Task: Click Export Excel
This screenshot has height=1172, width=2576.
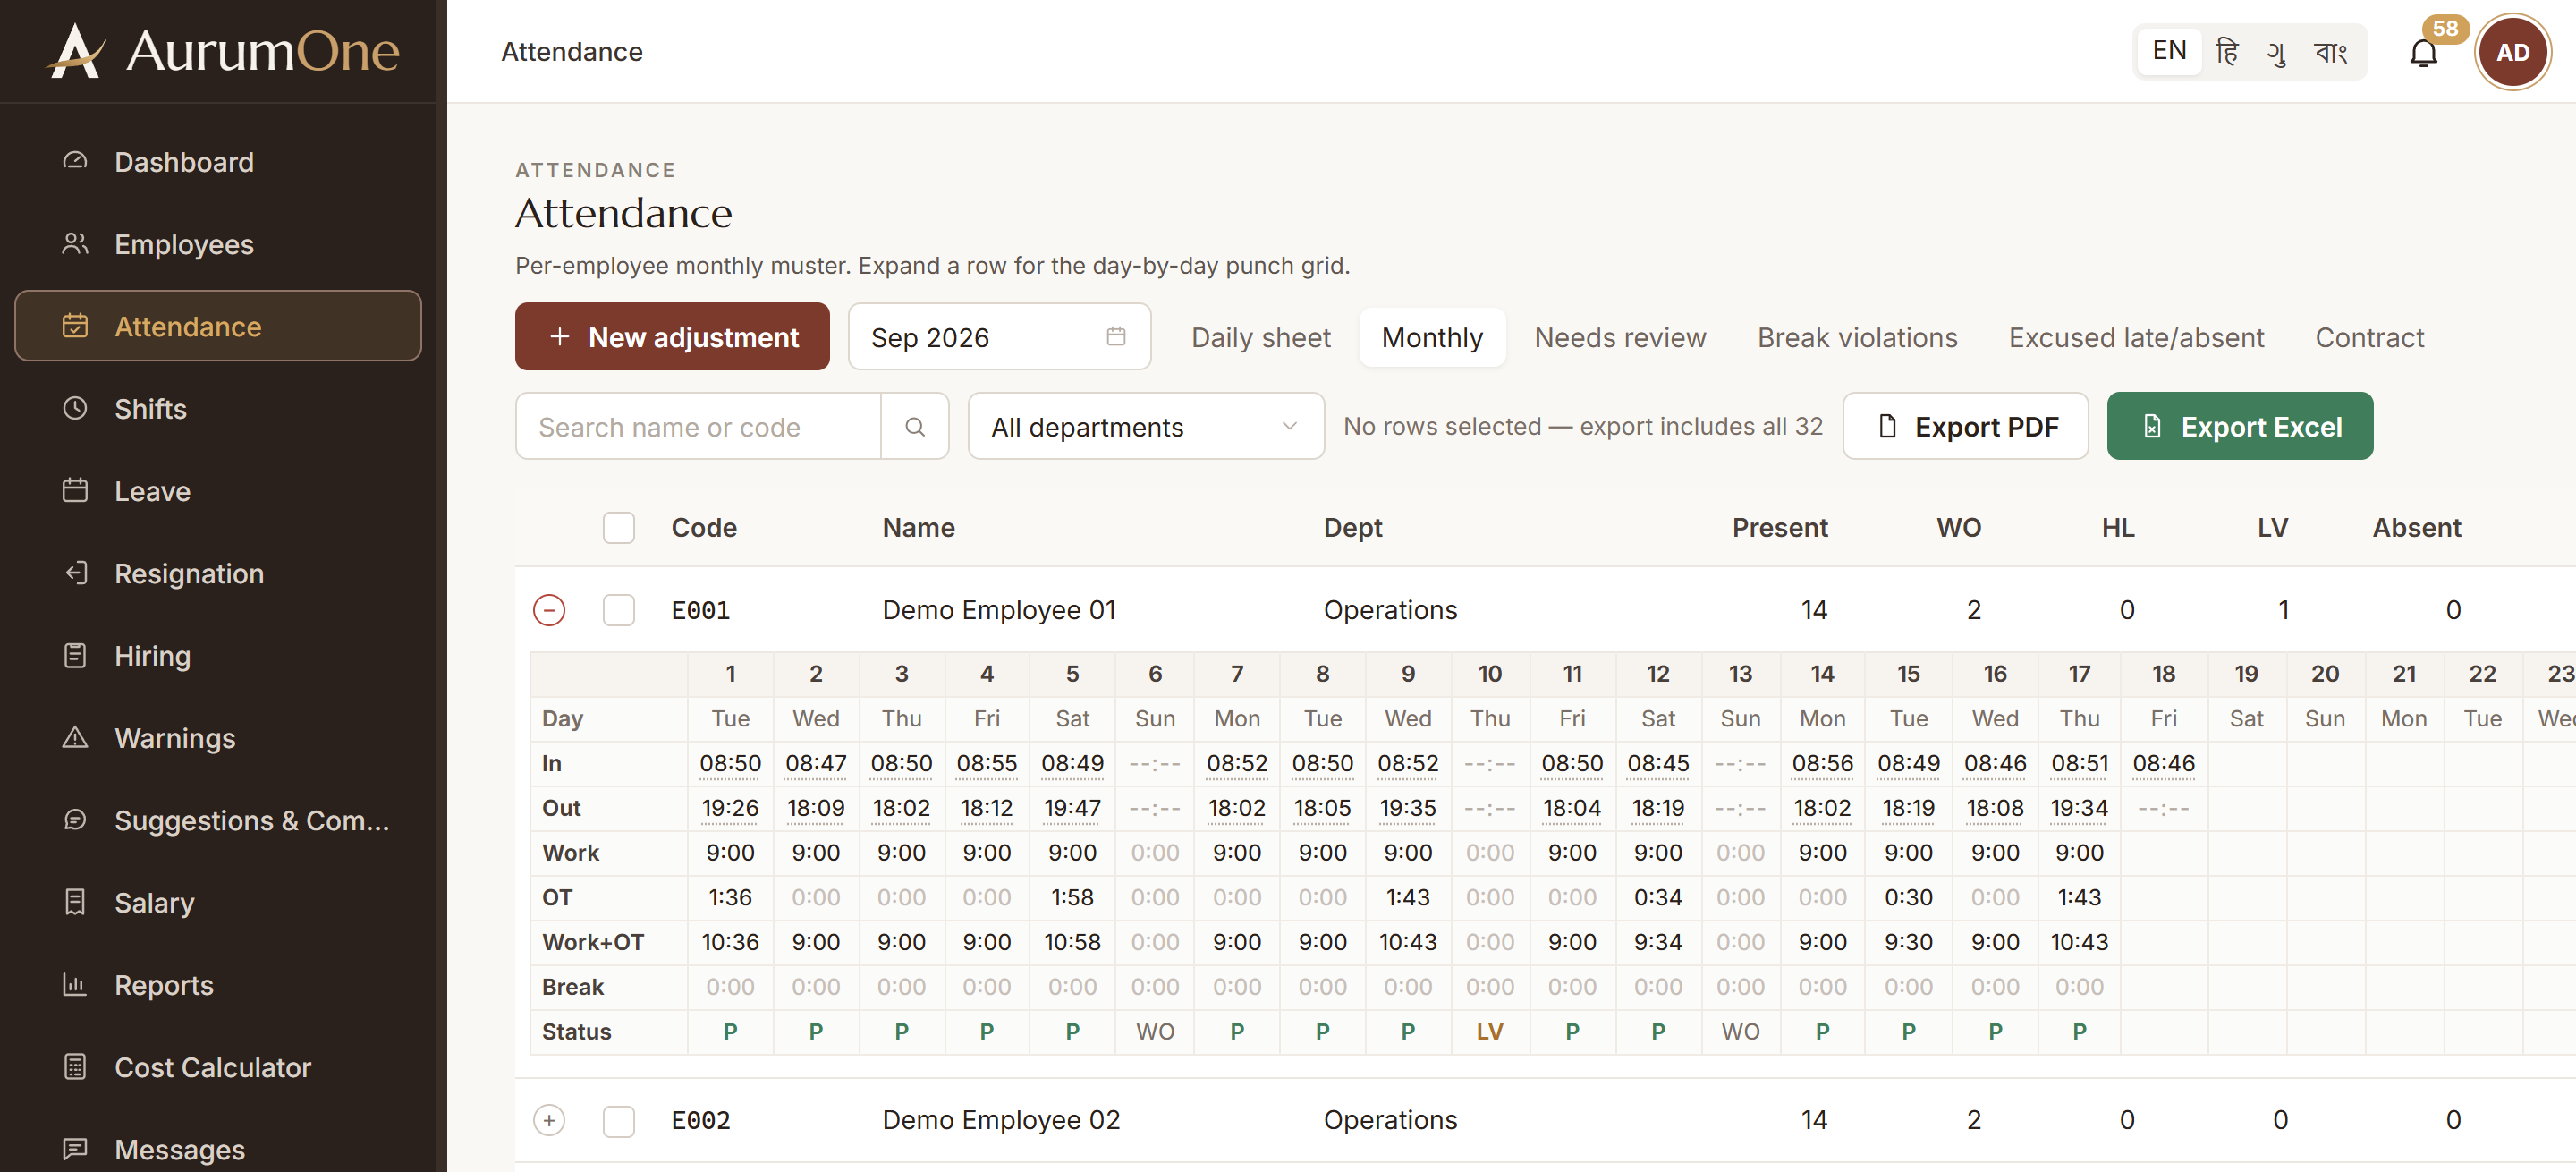Action: (x=2239, y=427)
